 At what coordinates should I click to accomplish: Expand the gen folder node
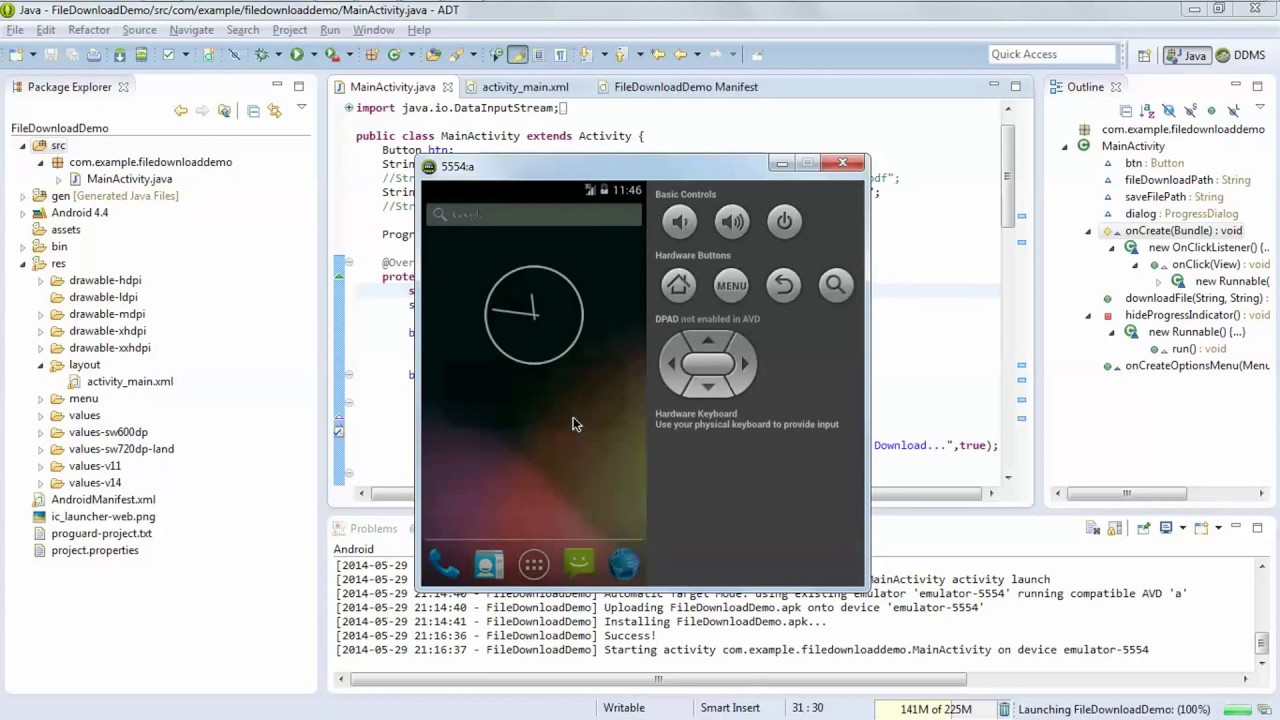[x=23, y=197]
